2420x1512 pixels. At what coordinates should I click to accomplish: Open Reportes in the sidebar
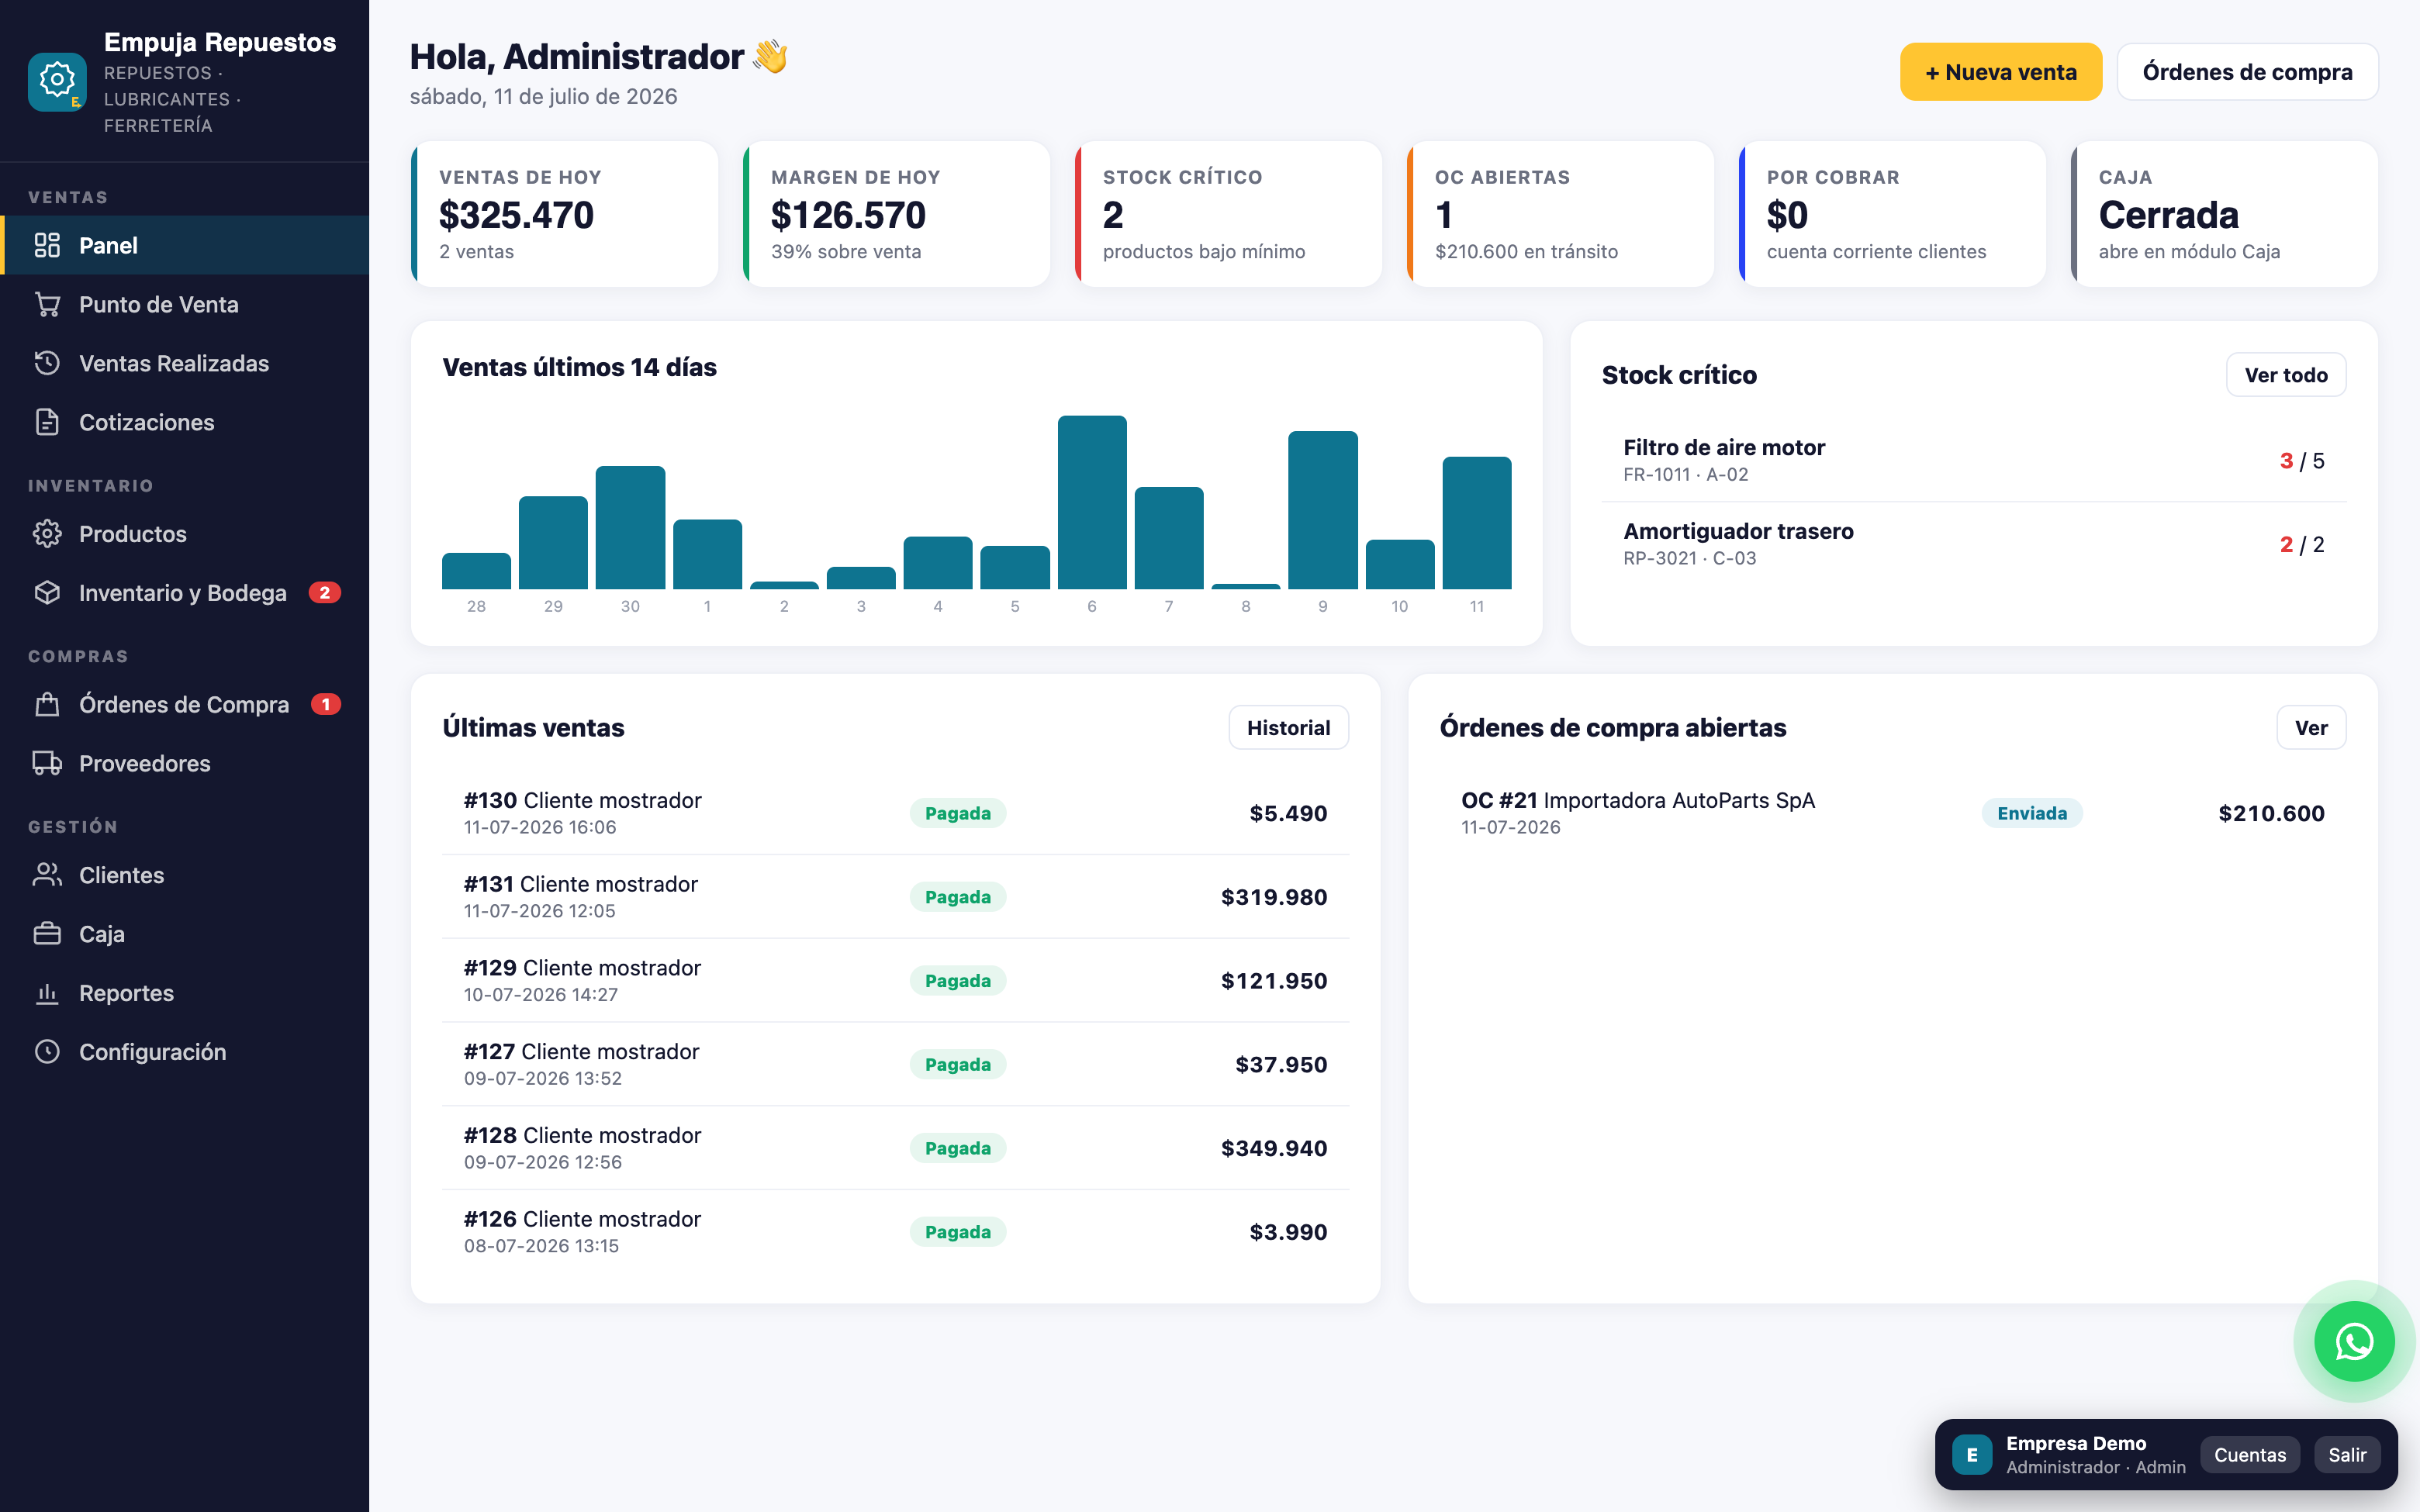point(185,993)
